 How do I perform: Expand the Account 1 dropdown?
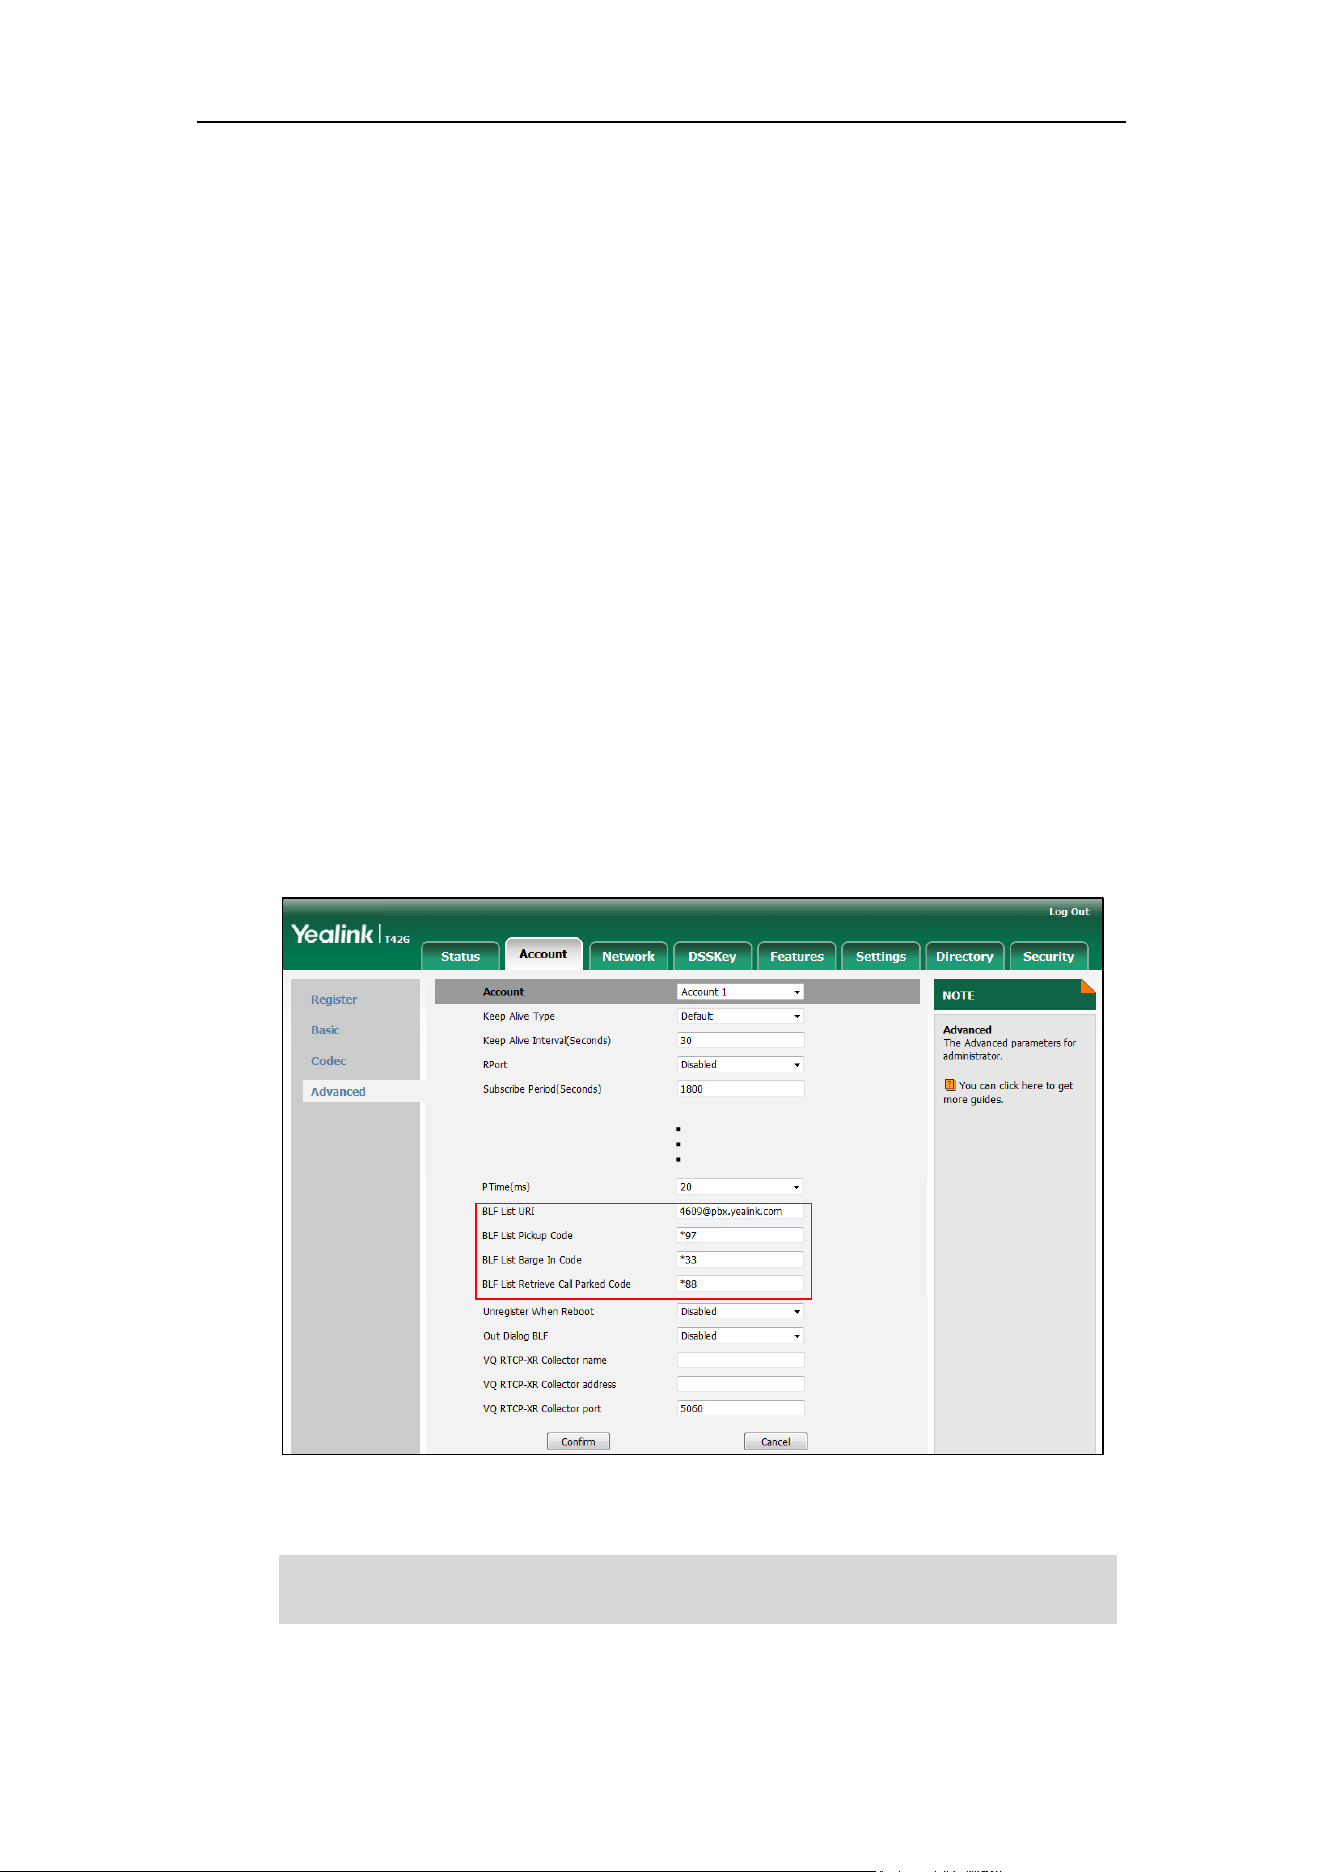[x=740, y=992]
